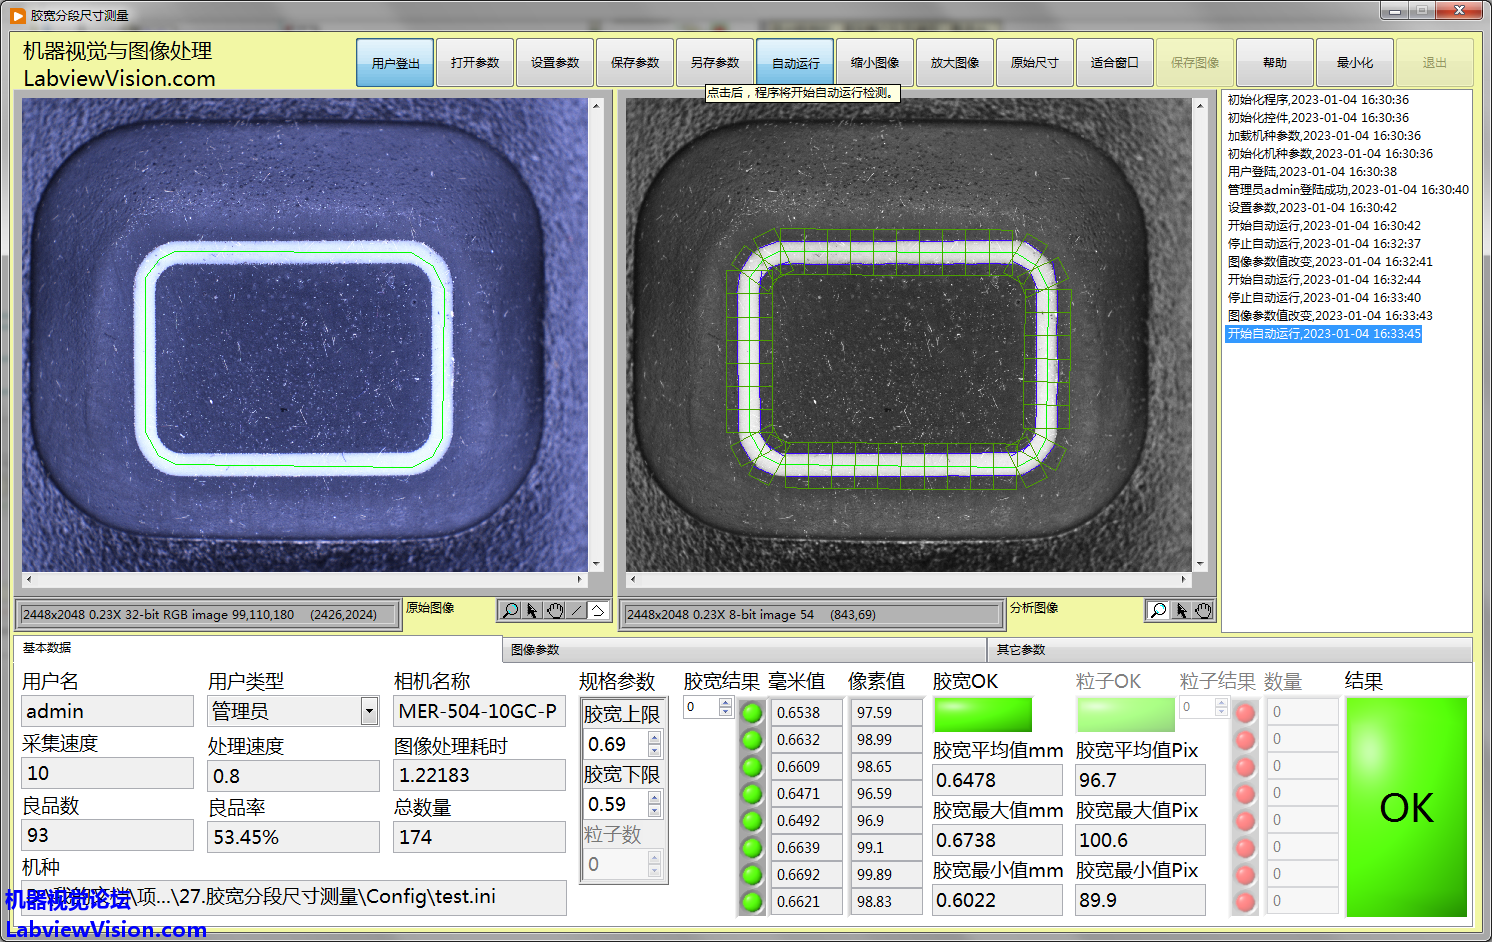Viewport: 1492px width, 942px height.
Task: Select the pointer tool under the original image
Action: click(x=532, y=610)
